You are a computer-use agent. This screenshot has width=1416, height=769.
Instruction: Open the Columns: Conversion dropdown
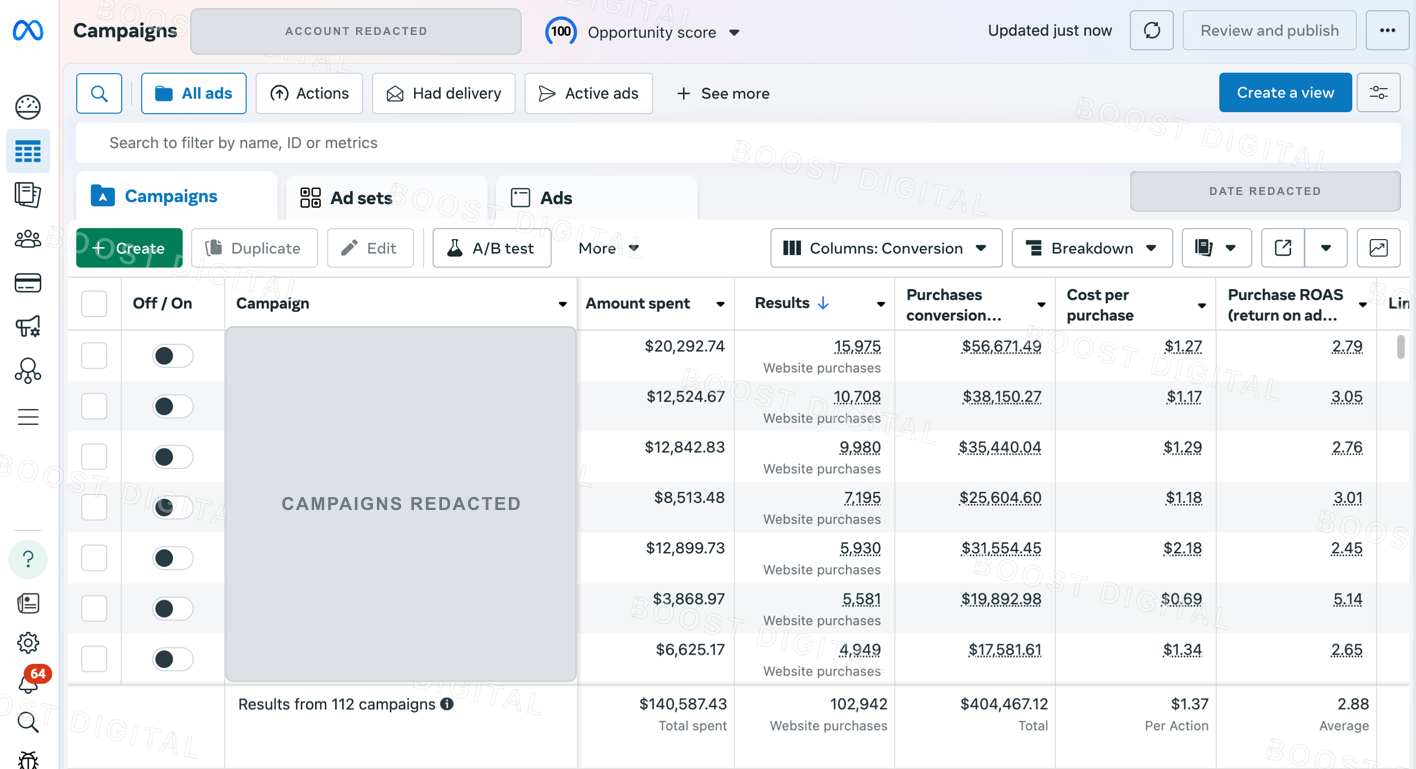[886, 248]
